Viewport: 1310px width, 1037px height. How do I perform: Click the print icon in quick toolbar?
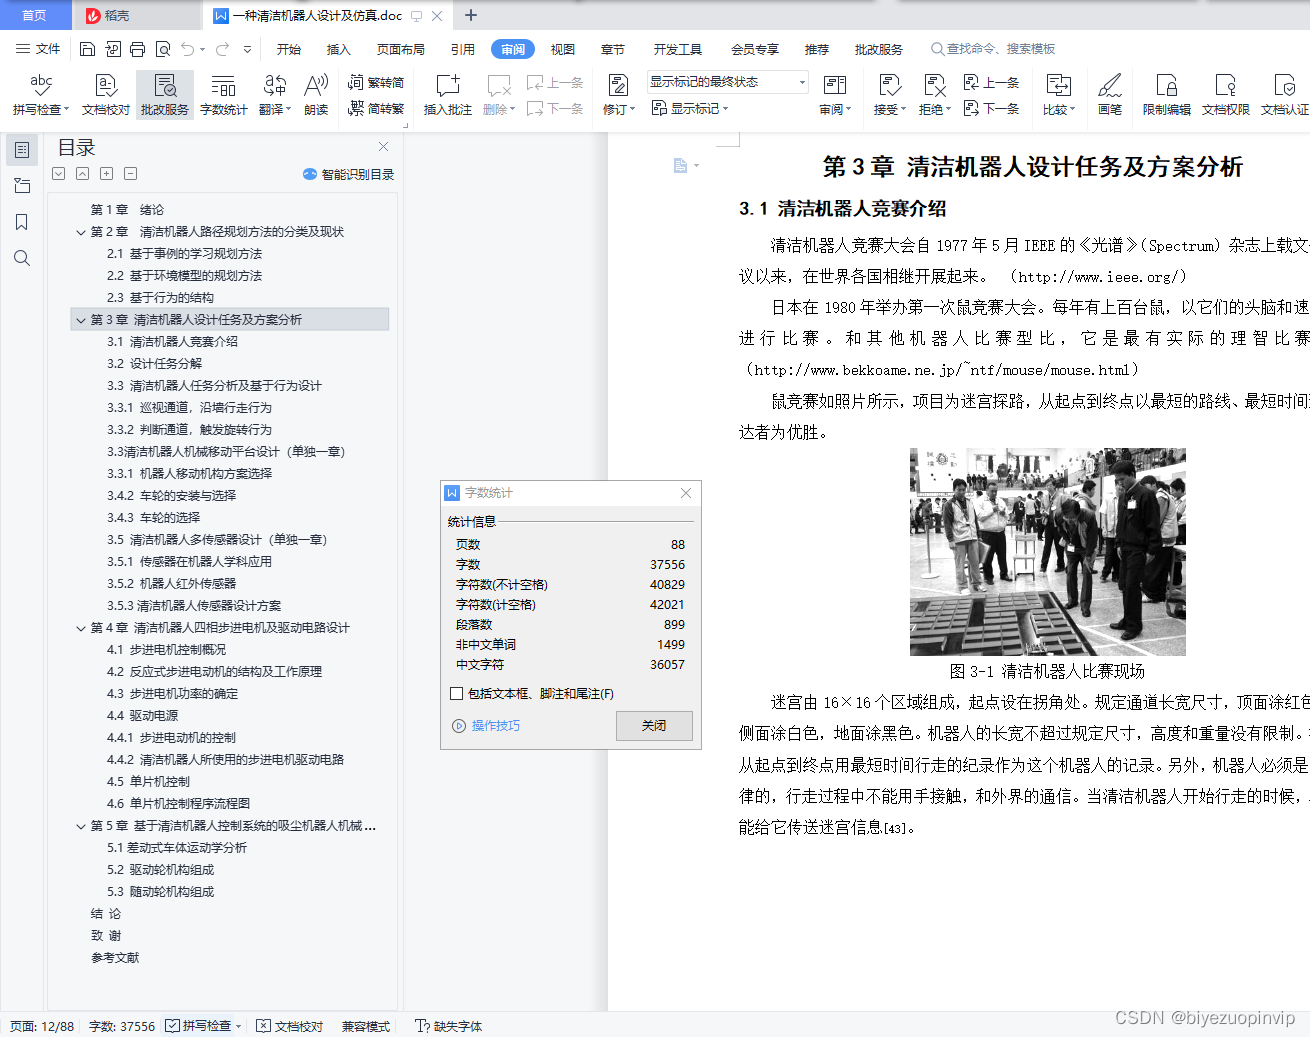(x=137, y=49)
